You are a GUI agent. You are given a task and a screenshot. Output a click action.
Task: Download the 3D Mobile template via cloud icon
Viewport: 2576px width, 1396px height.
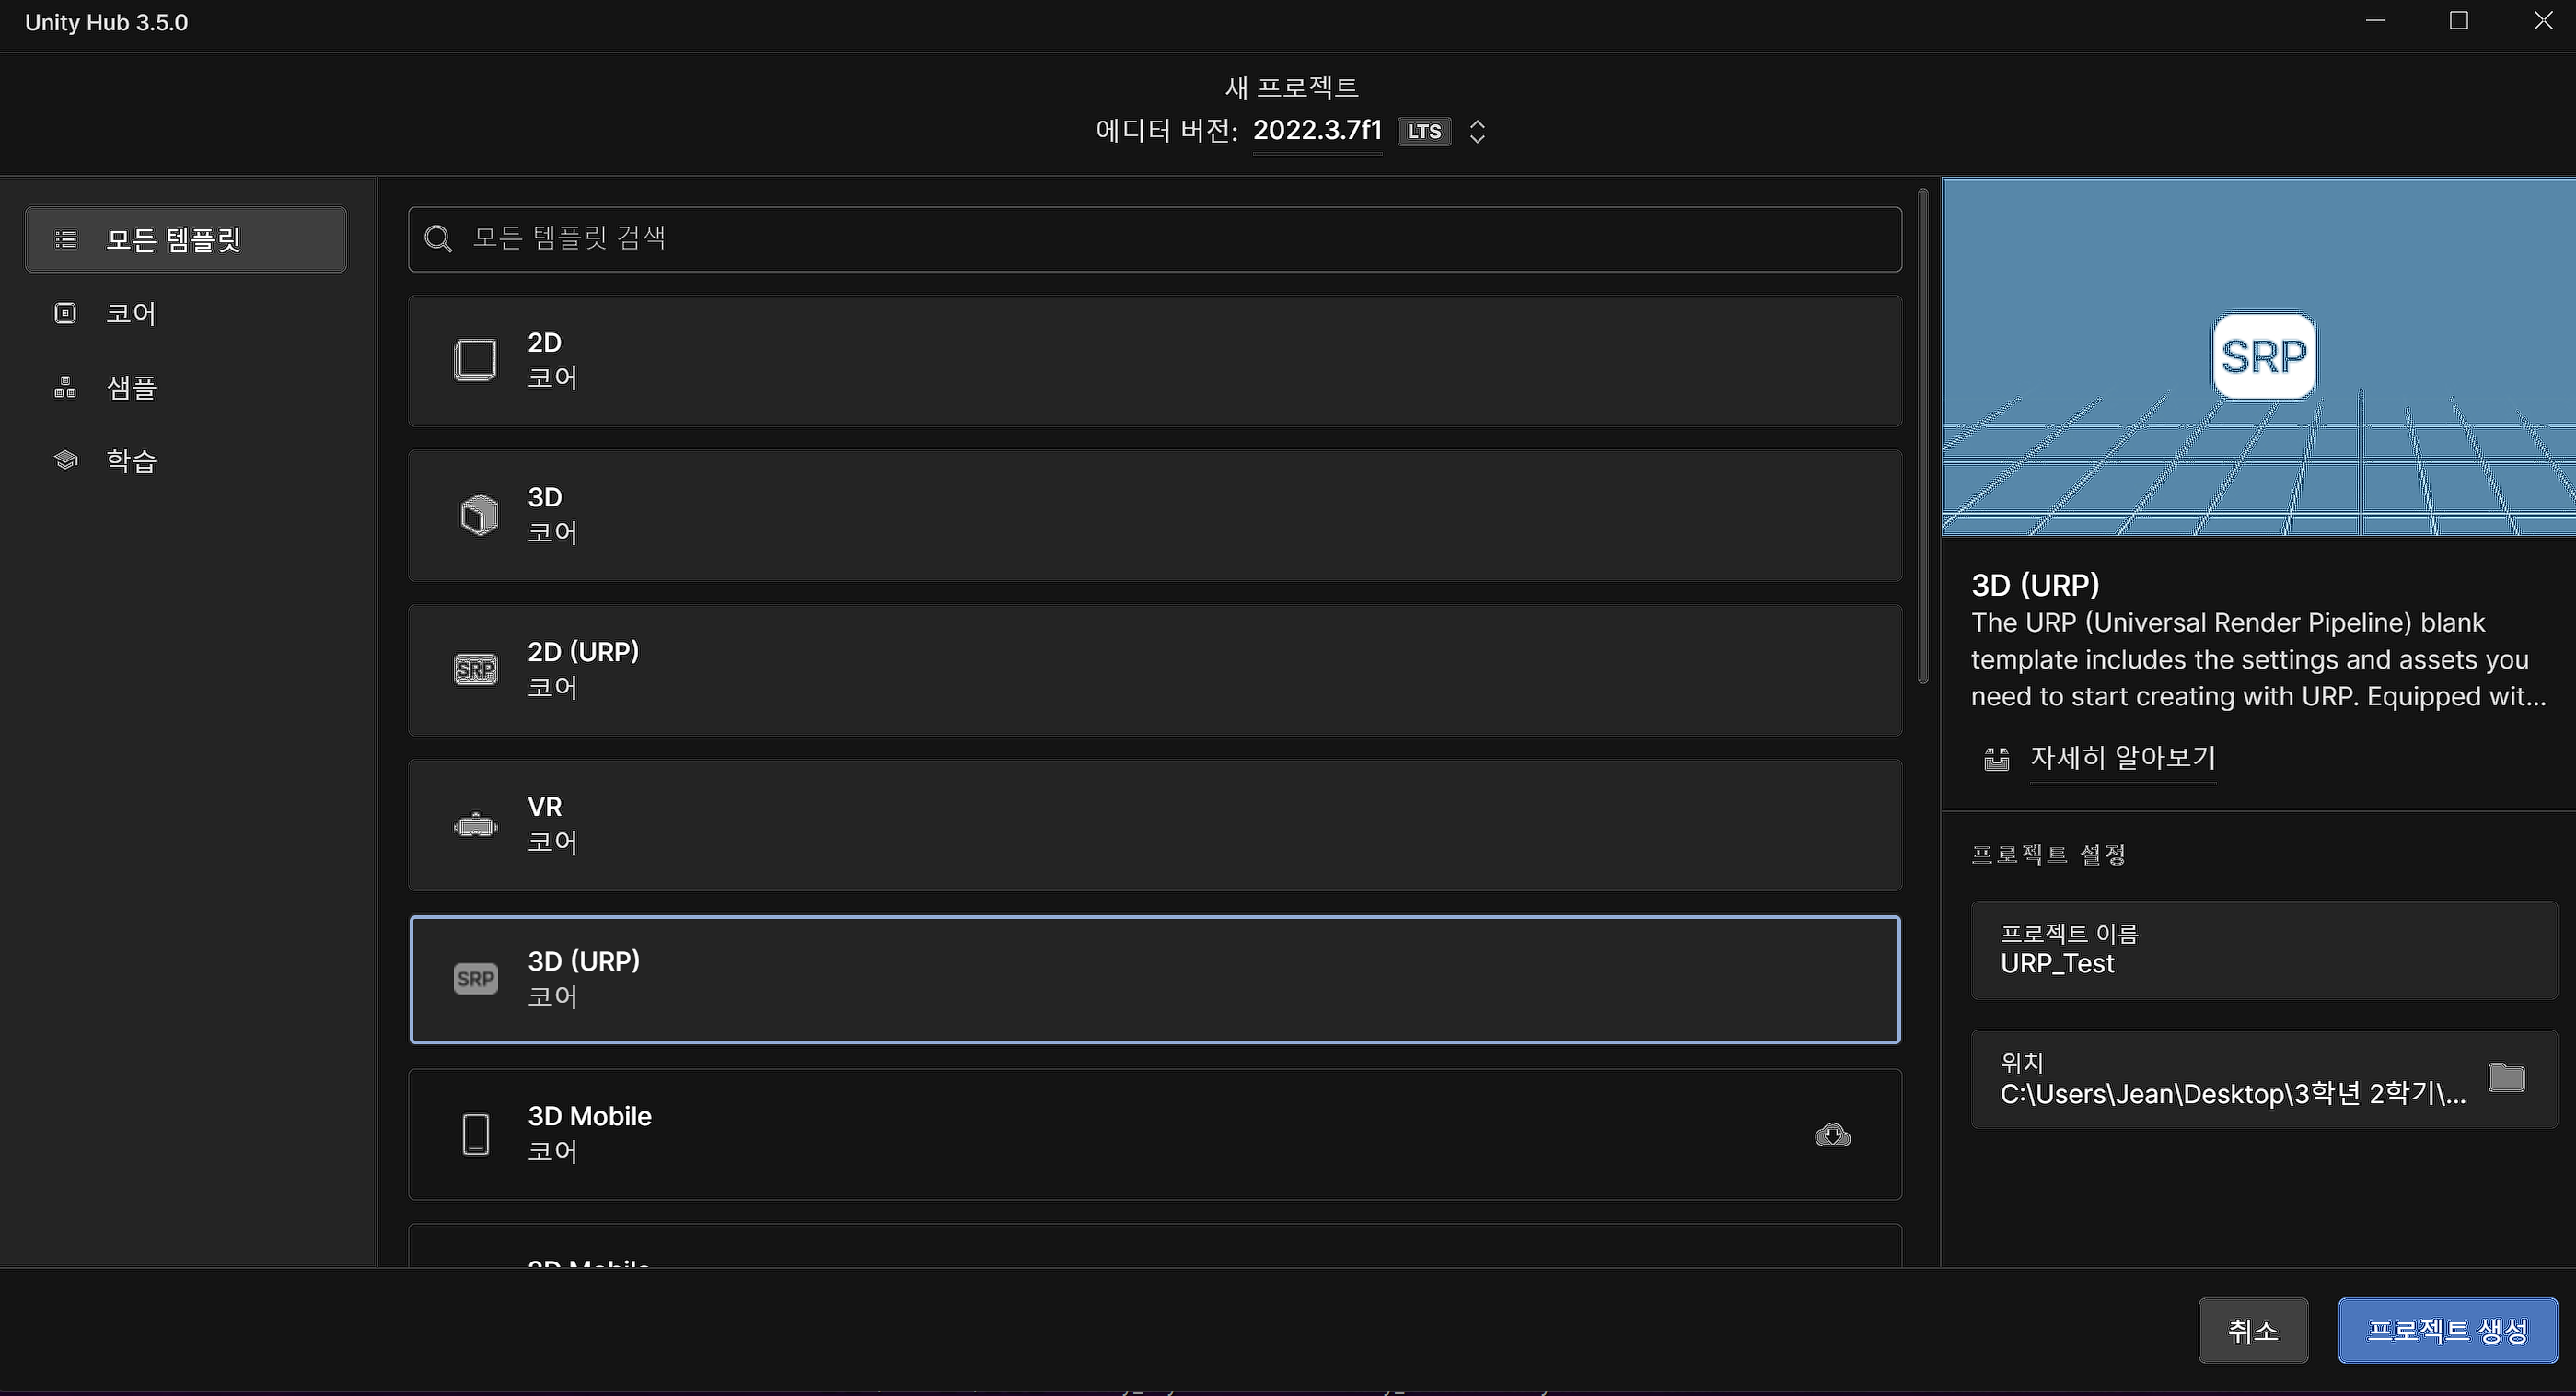(x=1832, y=1135)
